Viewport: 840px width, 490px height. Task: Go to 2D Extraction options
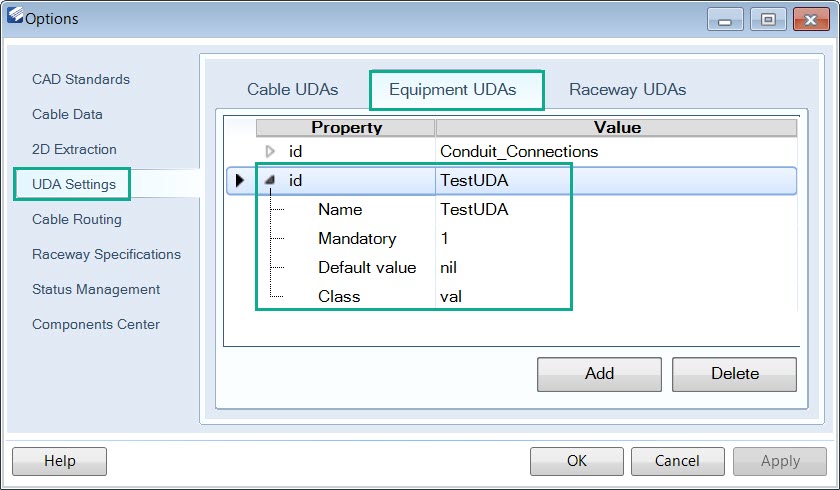click(74, 149)
